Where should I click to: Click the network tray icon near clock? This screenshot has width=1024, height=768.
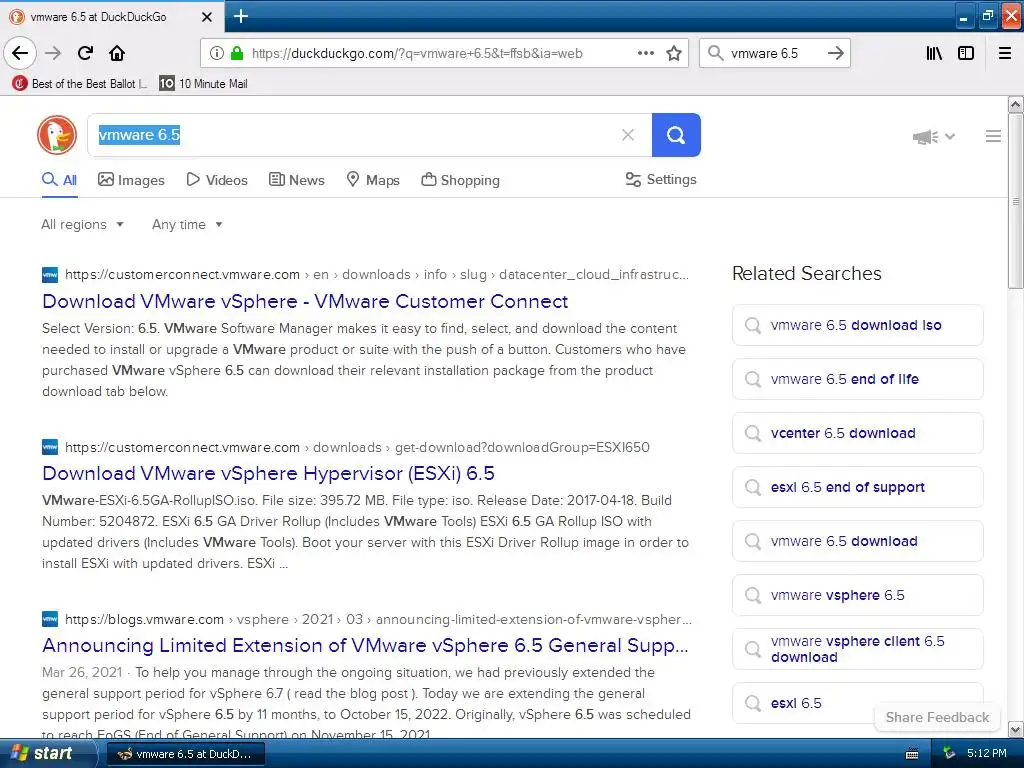coord(950,754)
